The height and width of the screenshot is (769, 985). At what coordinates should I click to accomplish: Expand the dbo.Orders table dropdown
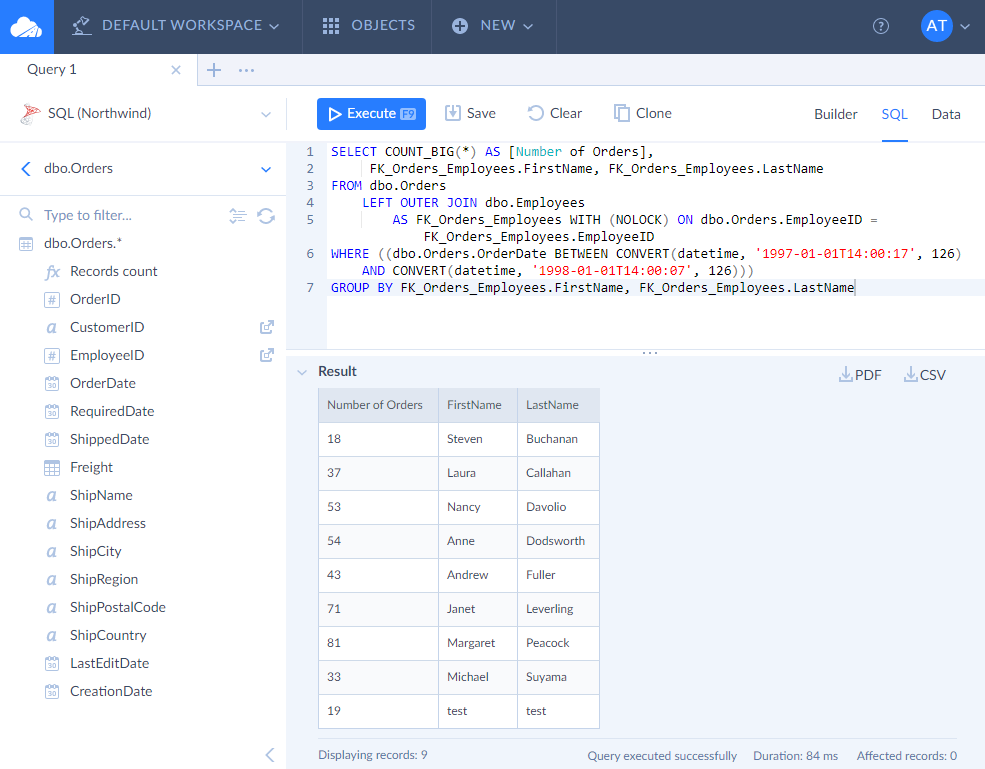coord(266,169)
